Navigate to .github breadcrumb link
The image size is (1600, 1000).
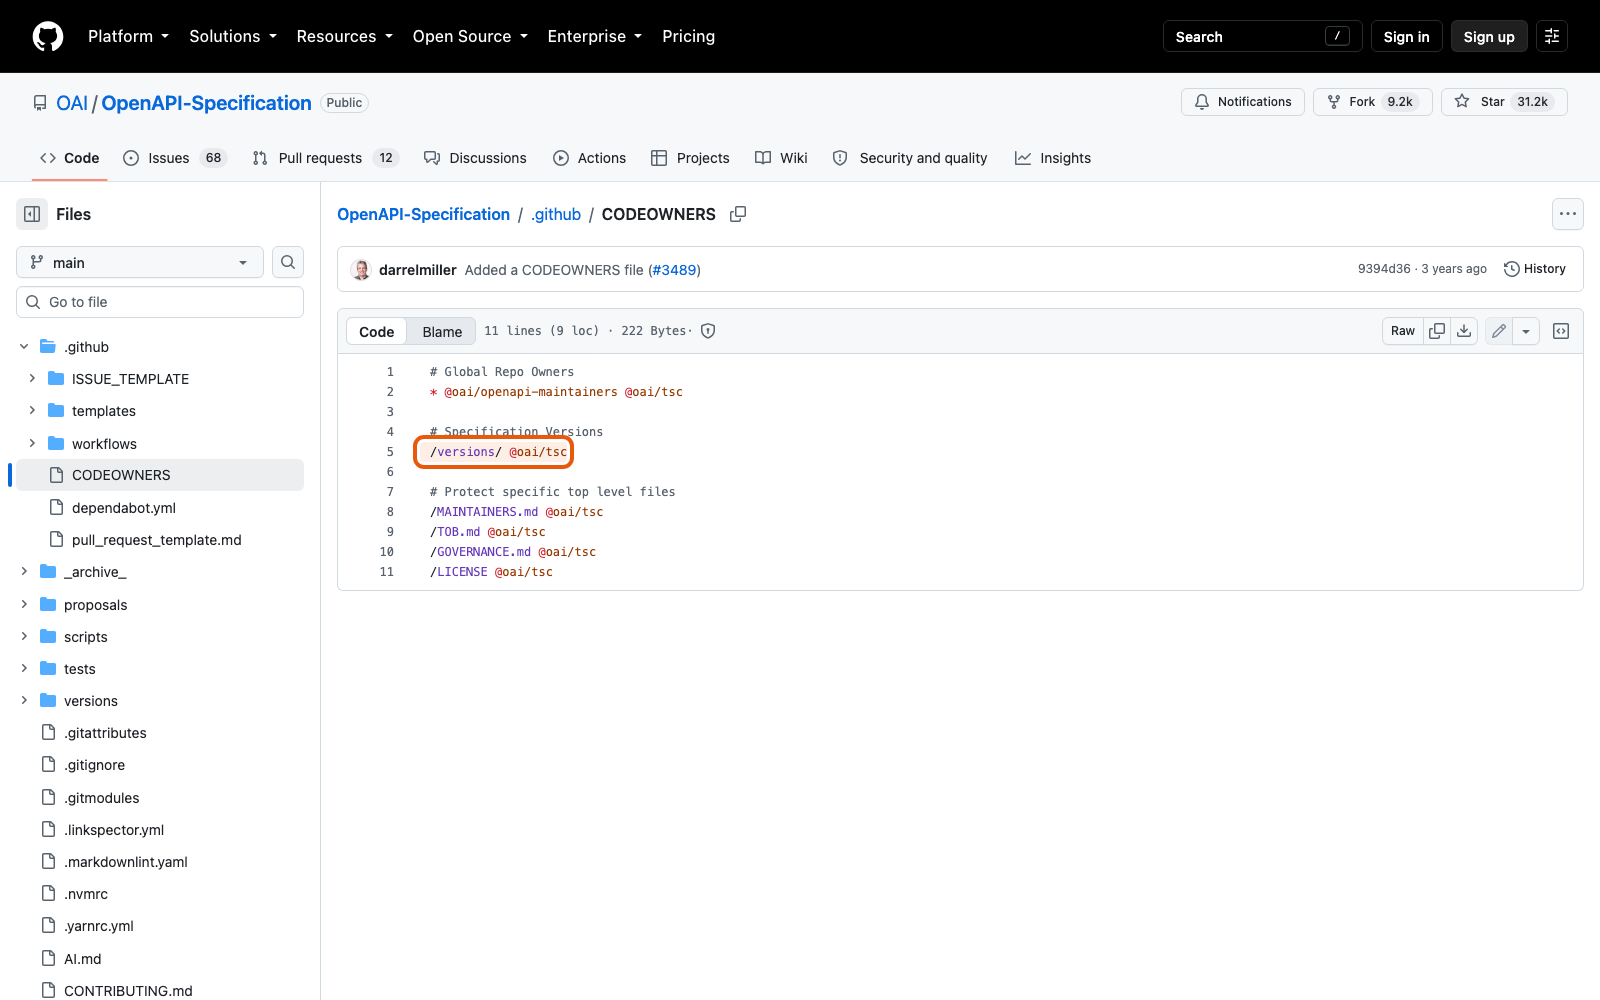[556, 214]
